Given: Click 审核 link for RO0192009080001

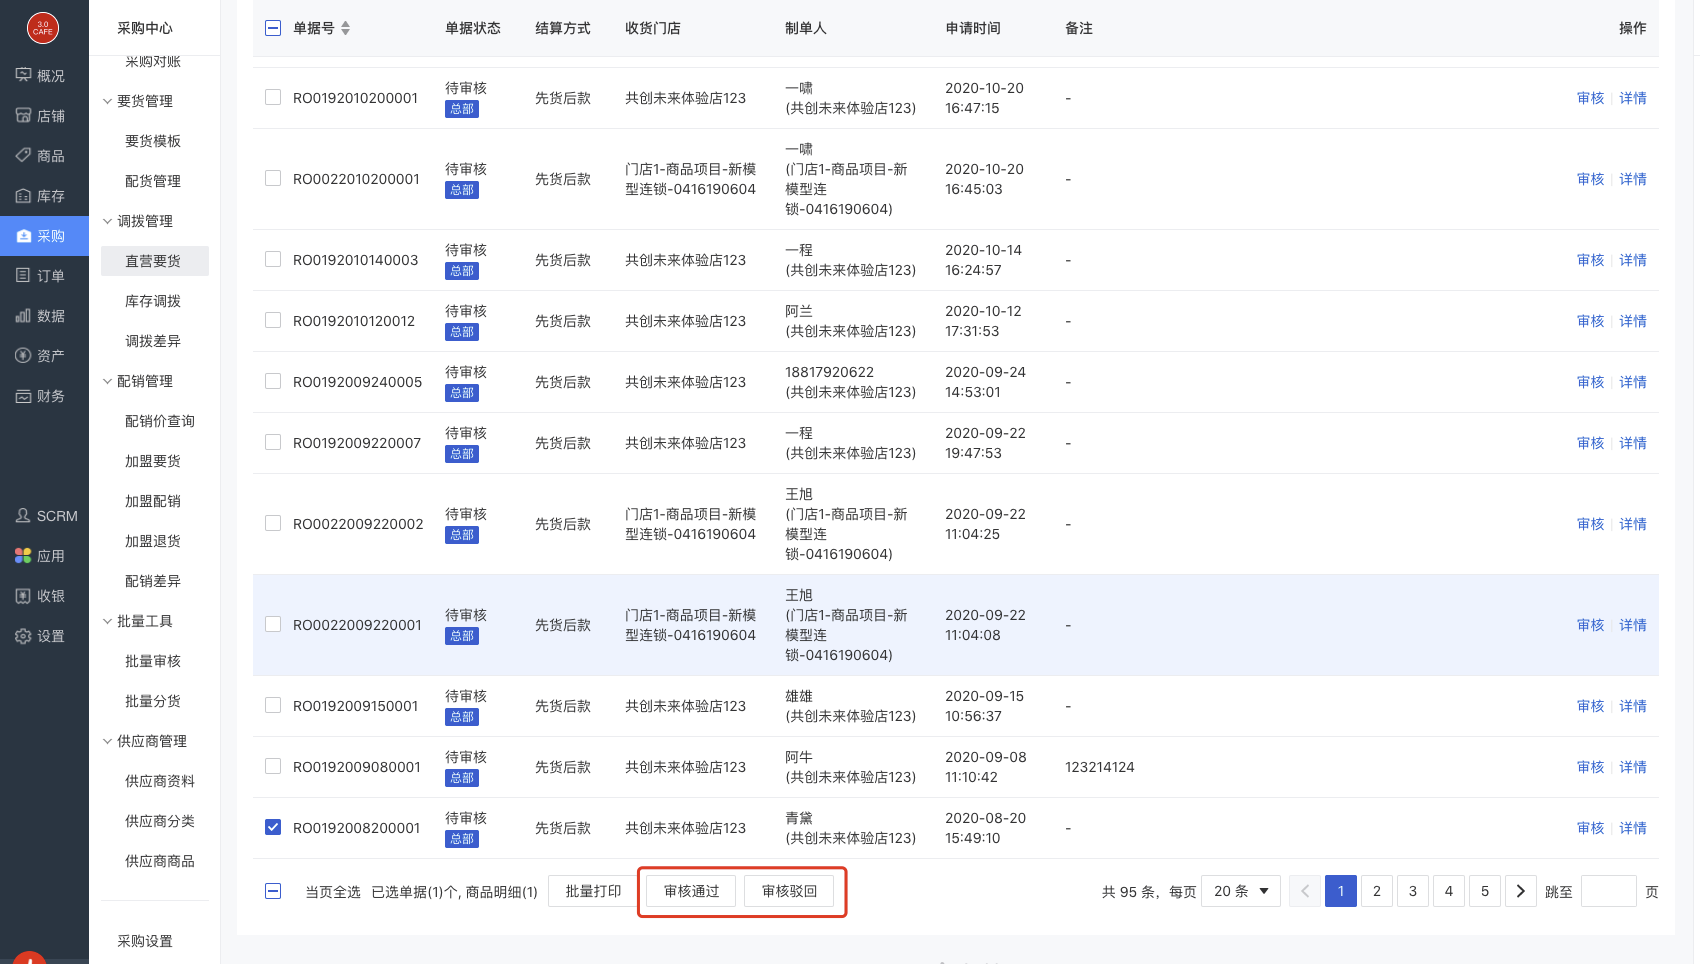Looking at the screenshot, I should pos(1590,767).
